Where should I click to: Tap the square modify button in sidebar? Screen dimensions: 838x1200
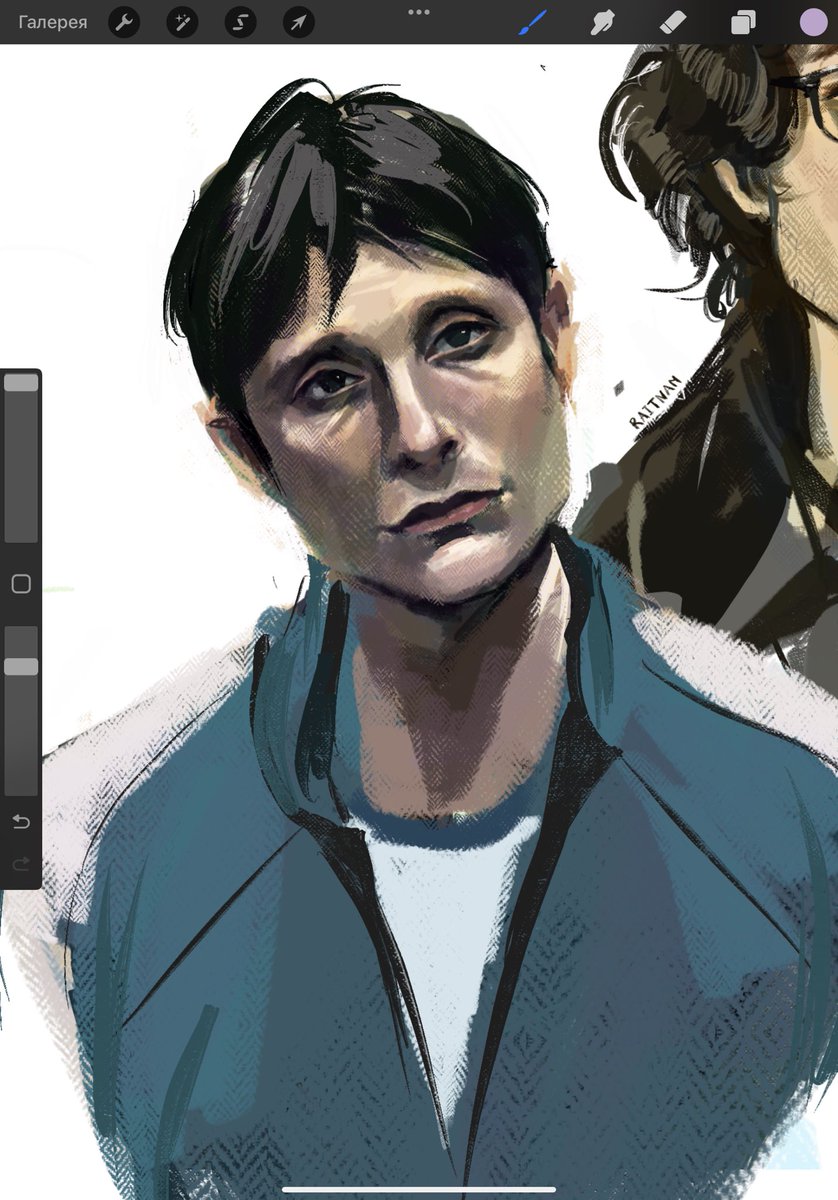click(21, 584)
